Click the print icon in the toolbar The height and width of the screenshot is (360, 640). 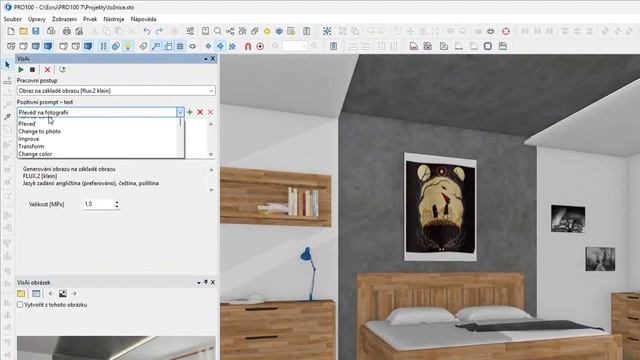pyautogui.click(x=67, y=31)
